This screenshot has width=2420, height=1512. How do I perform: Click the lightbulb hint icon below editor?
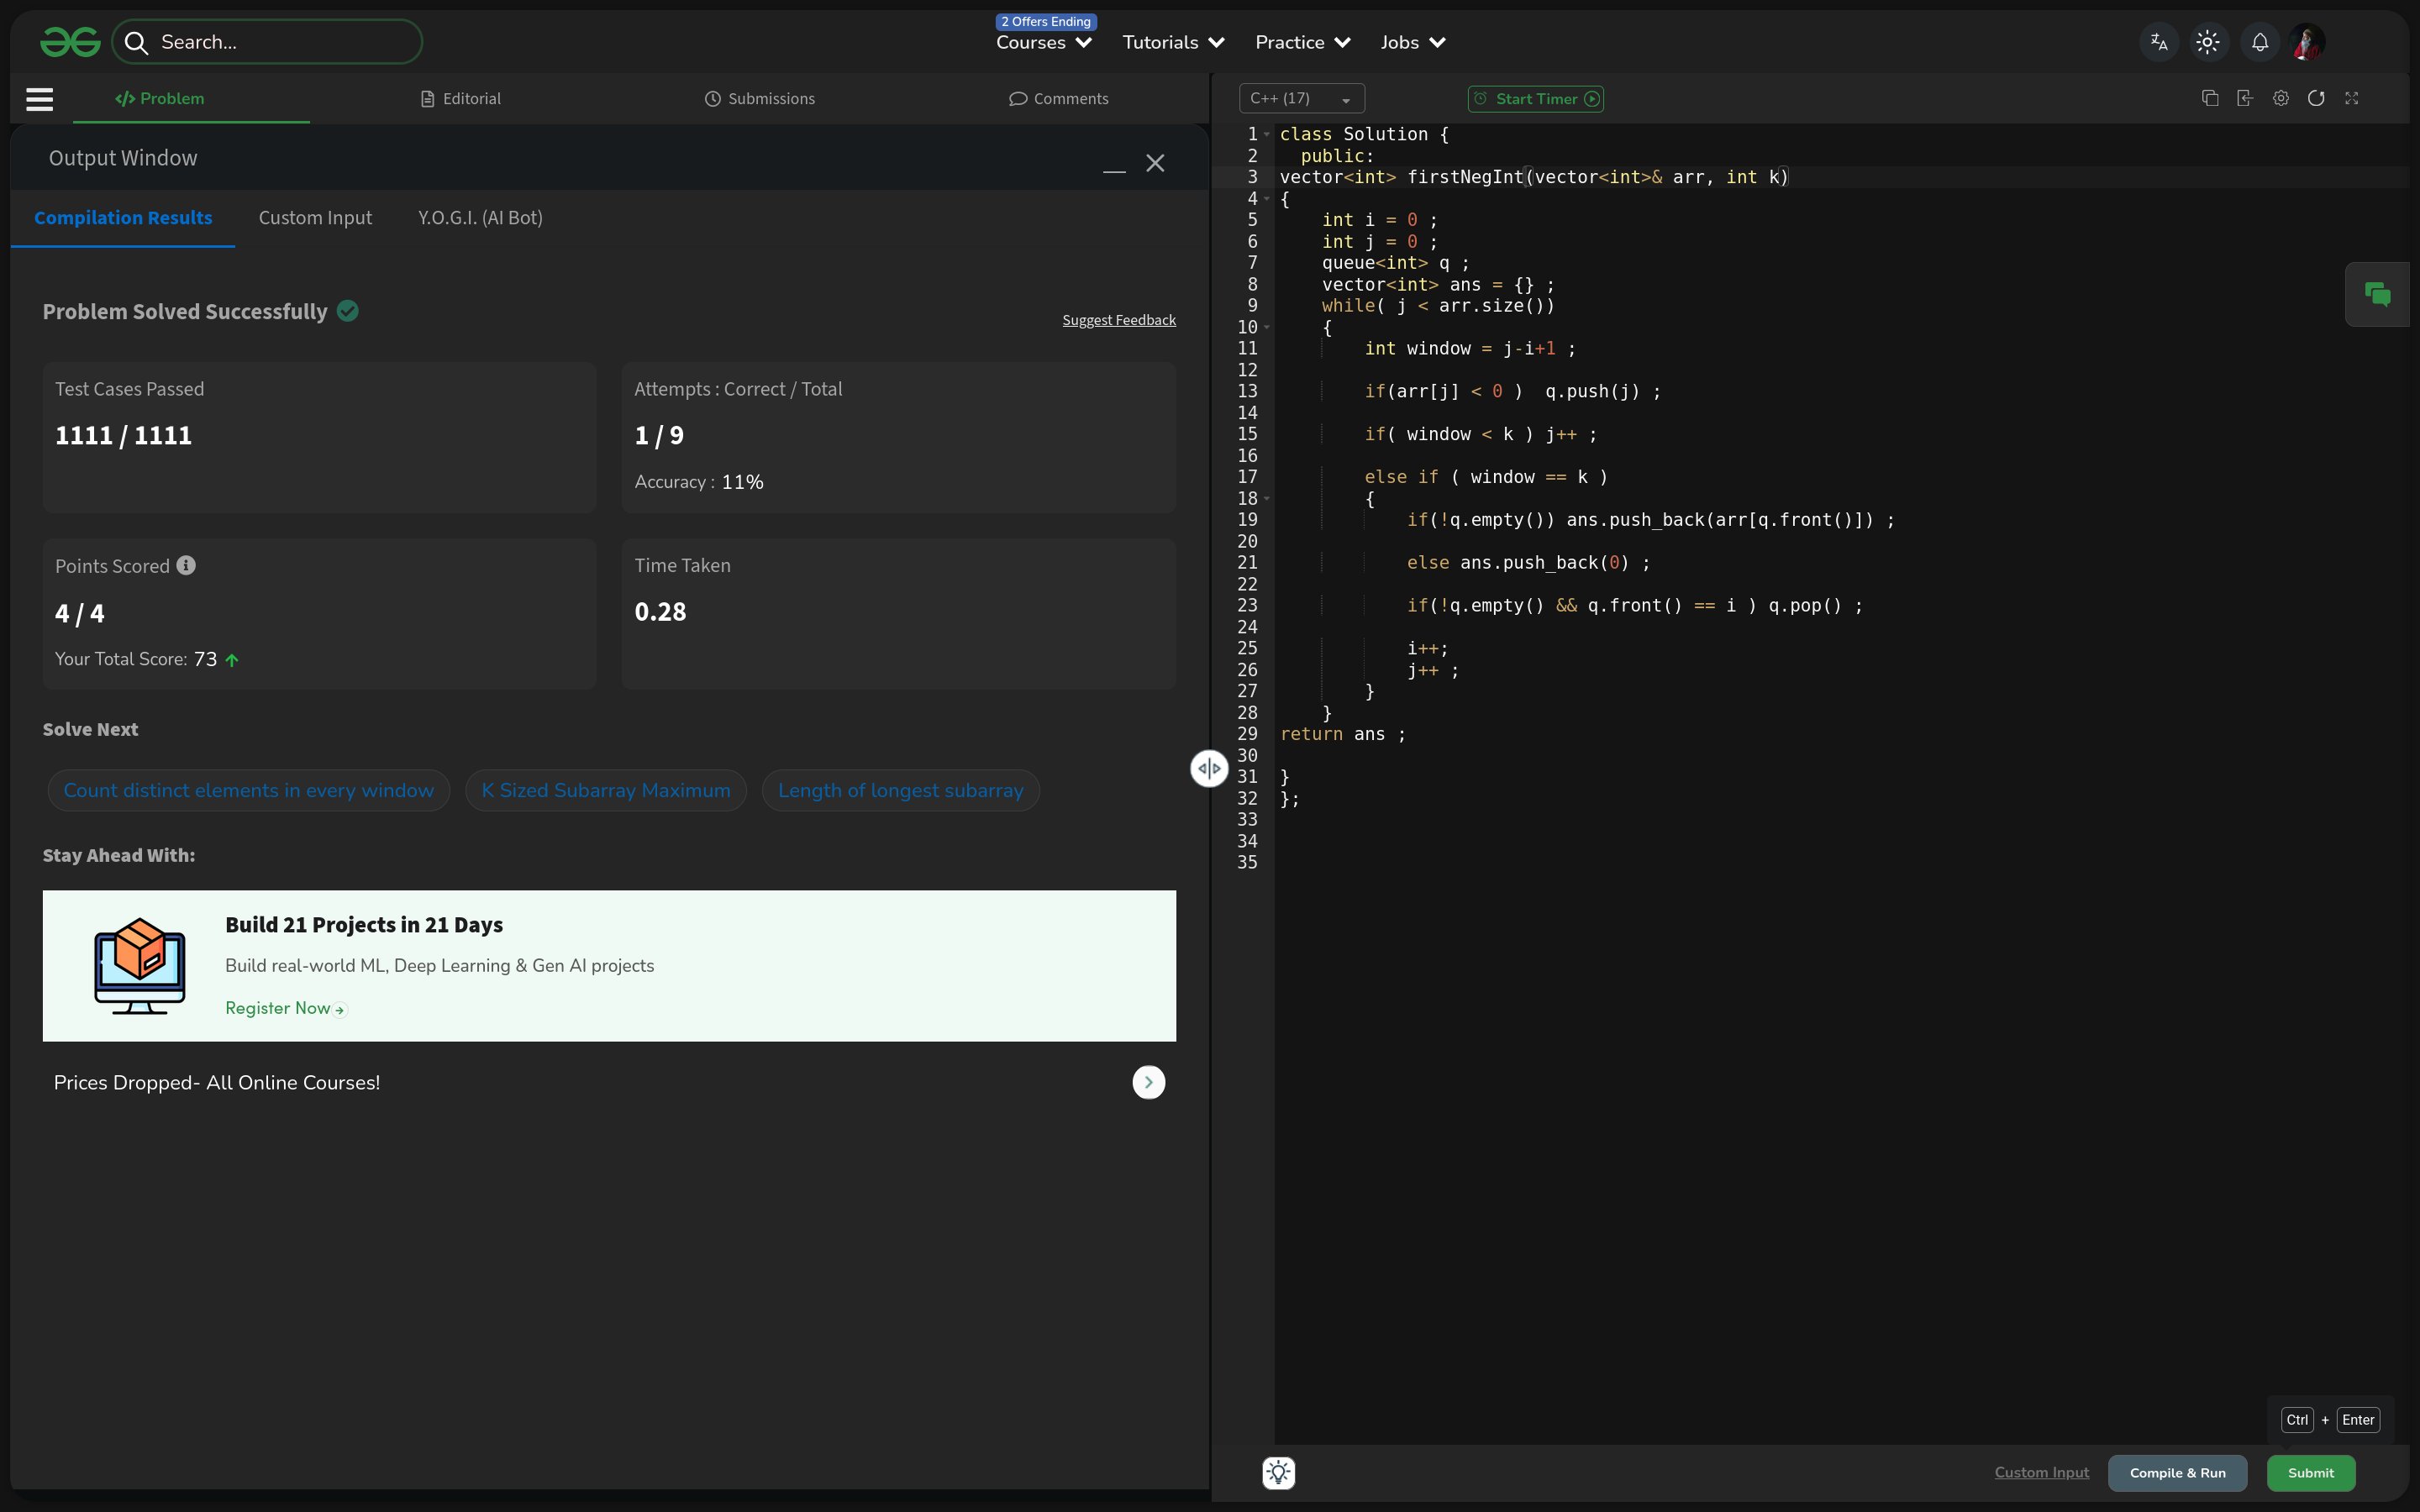coord(1279,1472)
